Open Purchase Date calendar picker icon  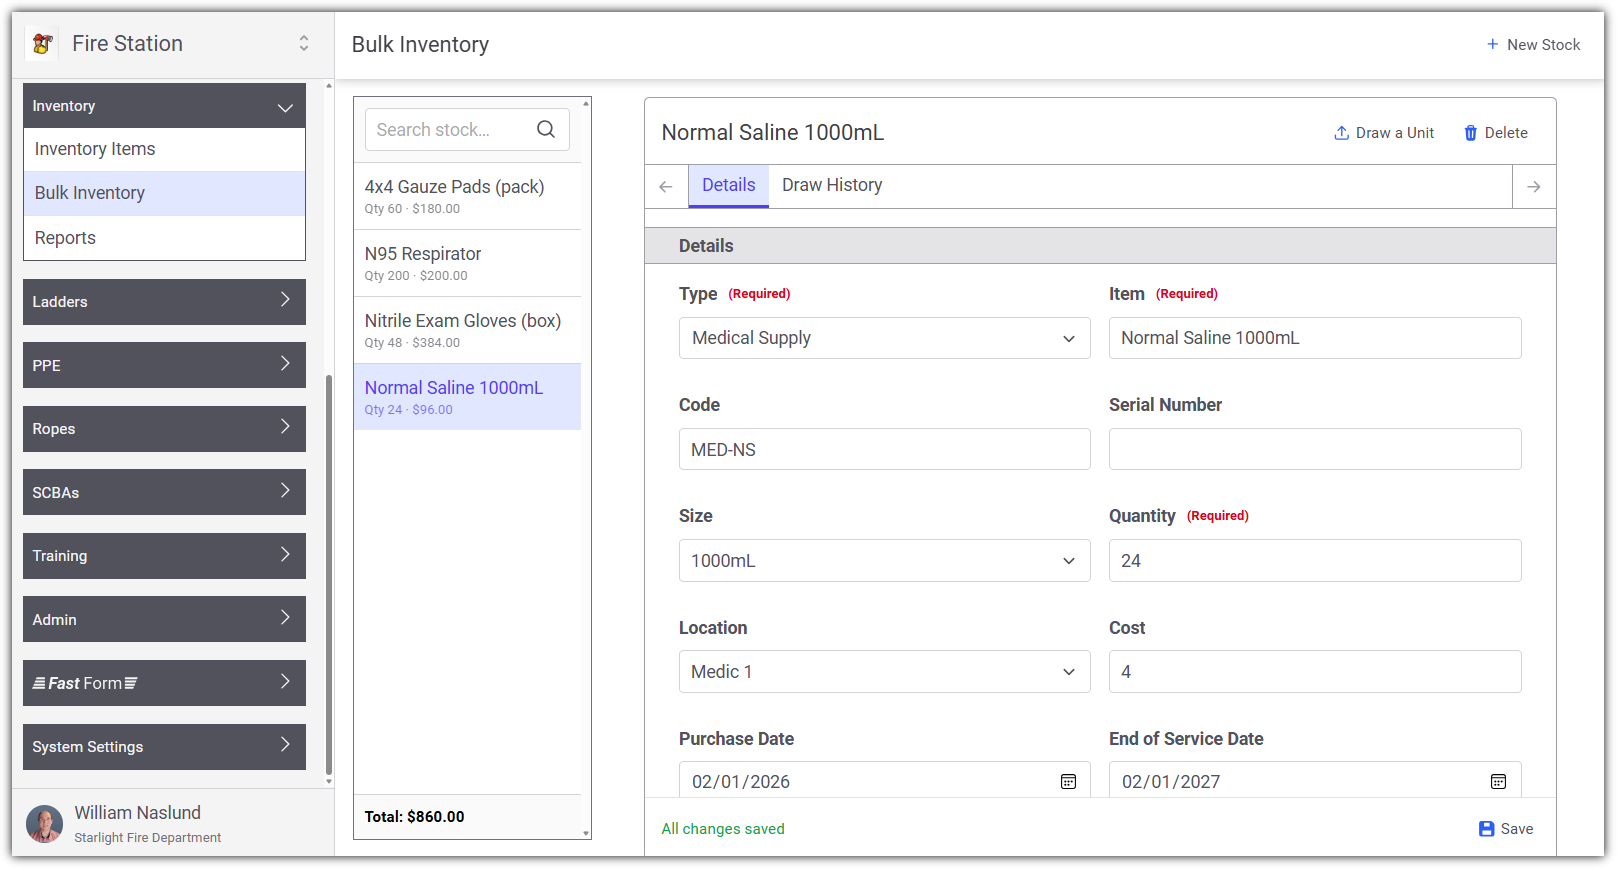click(1068, 782)
